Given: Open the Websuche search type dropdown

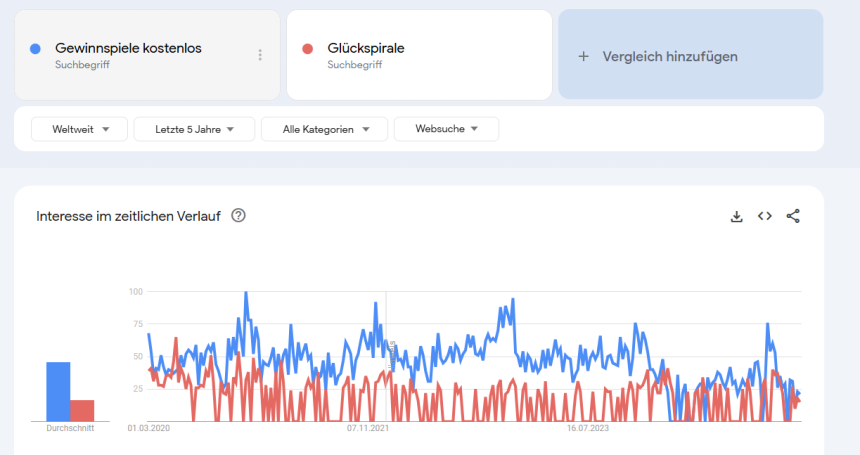Looking at the screenshot, I should 446,129.
